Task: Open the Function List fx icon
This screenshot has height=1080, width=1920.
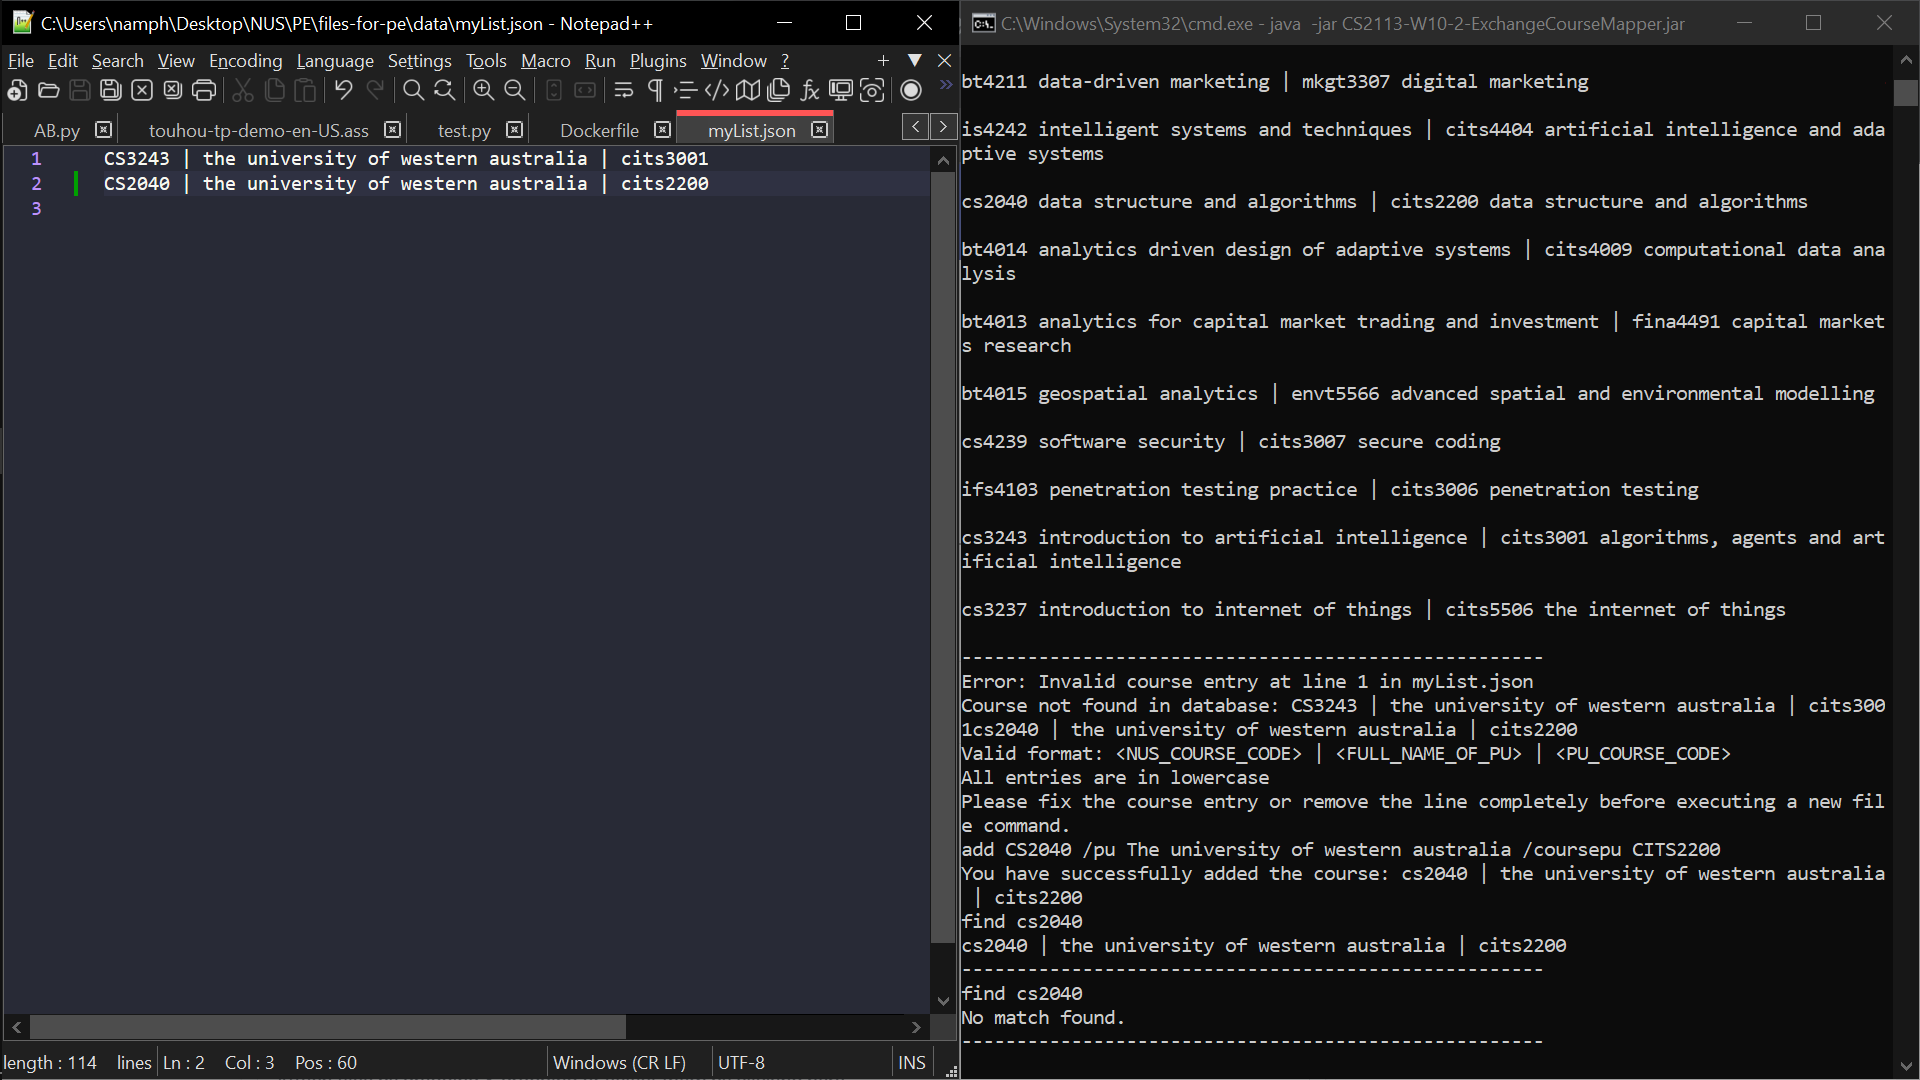Action: tap(810, 91)
